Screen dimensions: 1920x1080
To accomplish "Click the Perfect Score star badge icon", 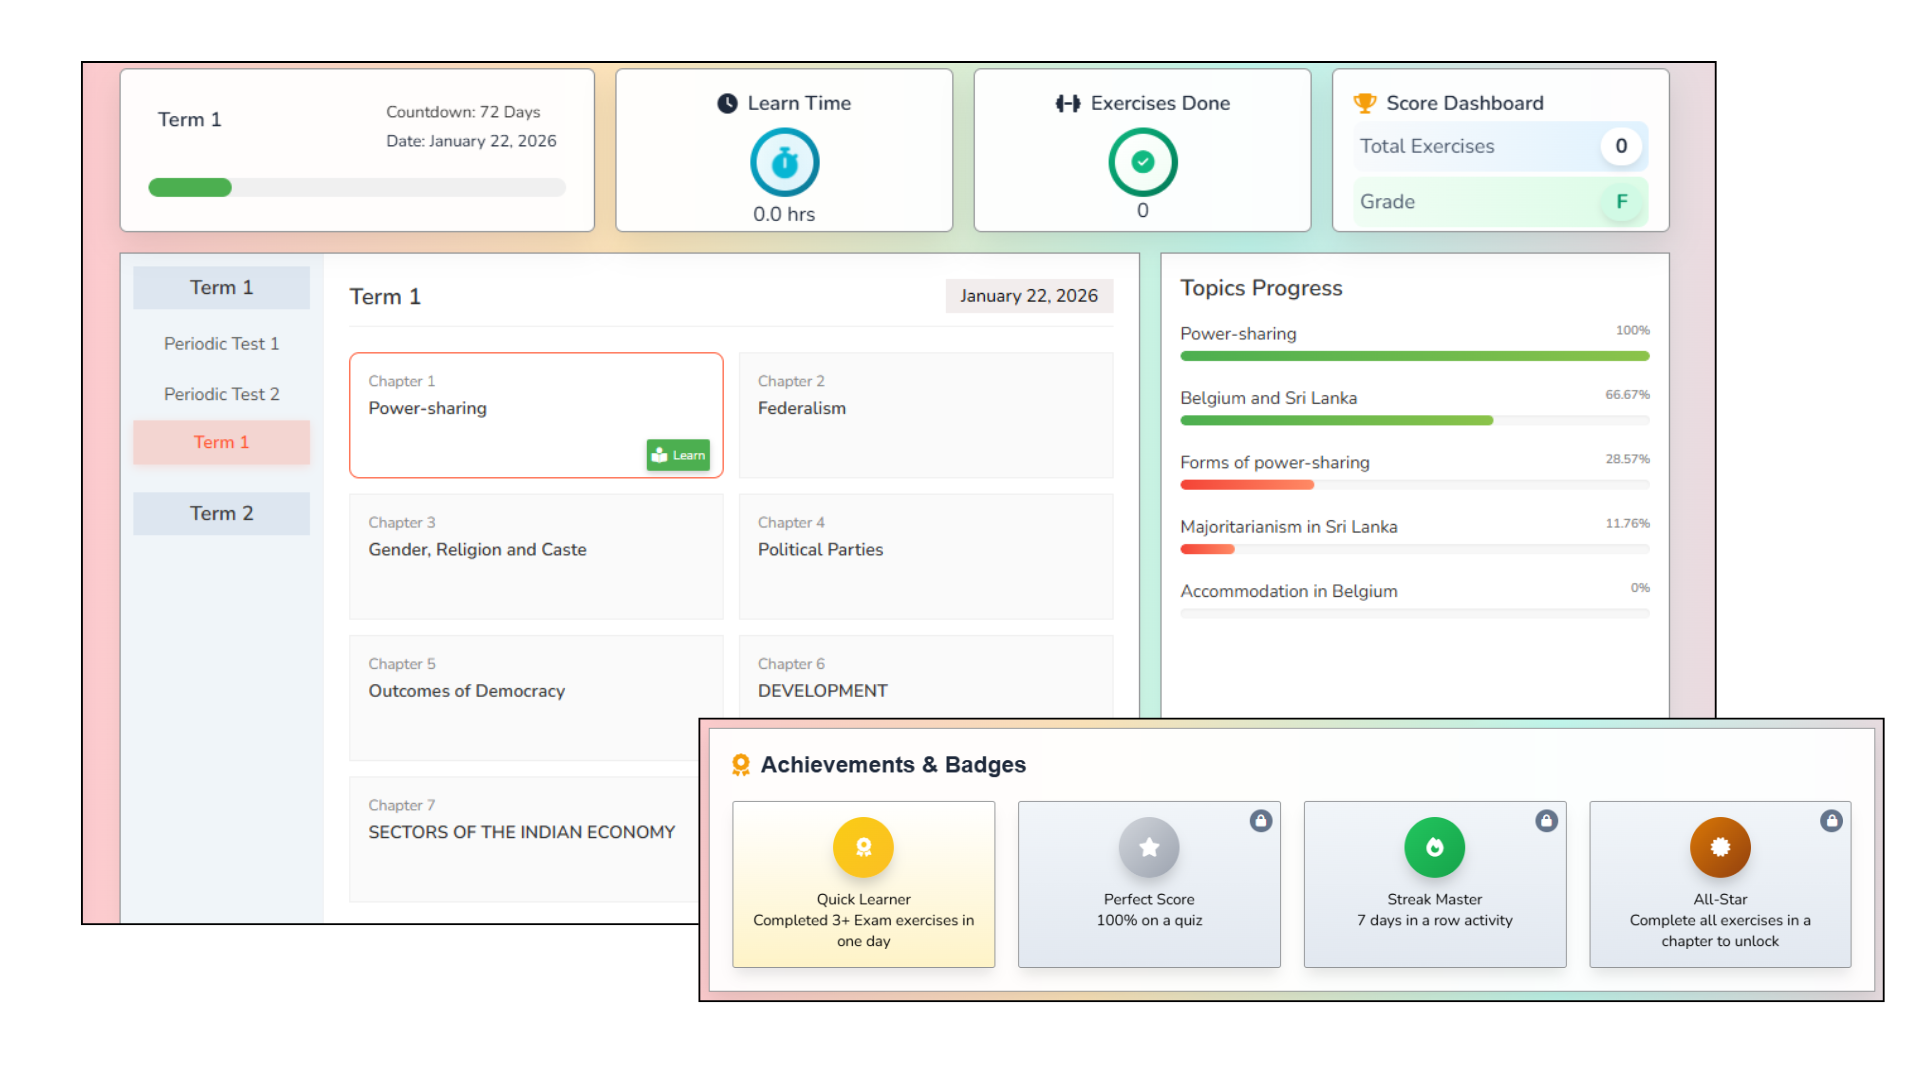I will (1149, 847).
